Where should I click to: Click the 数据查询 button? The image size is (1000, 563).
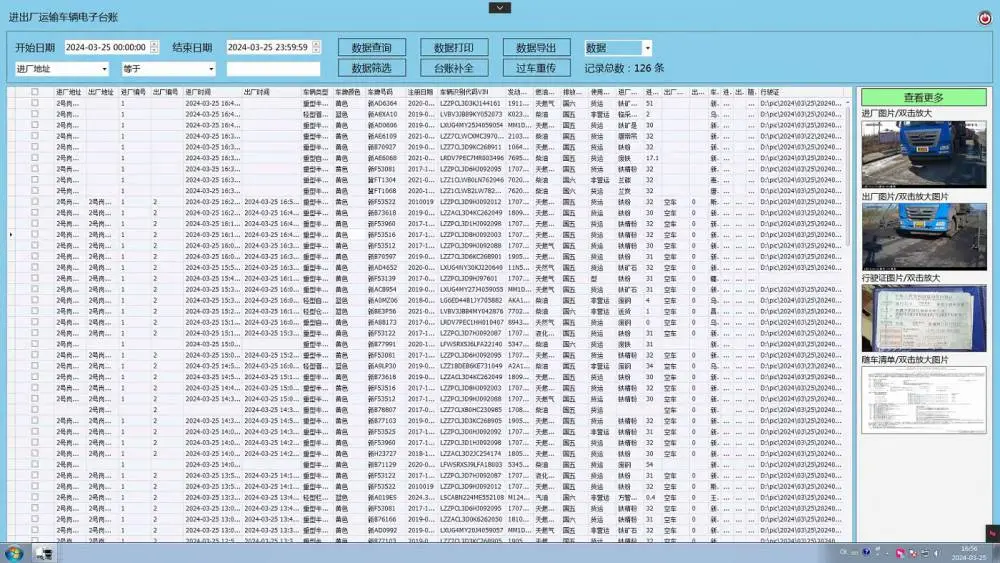(372, 48)
